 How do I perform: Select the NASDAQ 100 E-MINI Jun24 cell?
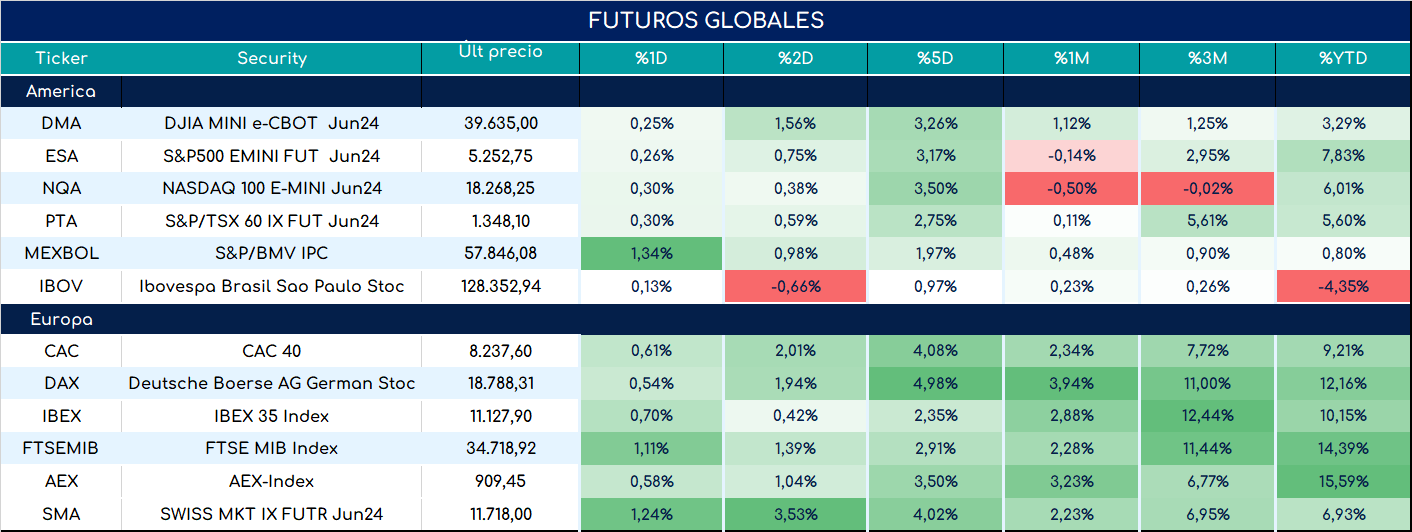[271, 188]
